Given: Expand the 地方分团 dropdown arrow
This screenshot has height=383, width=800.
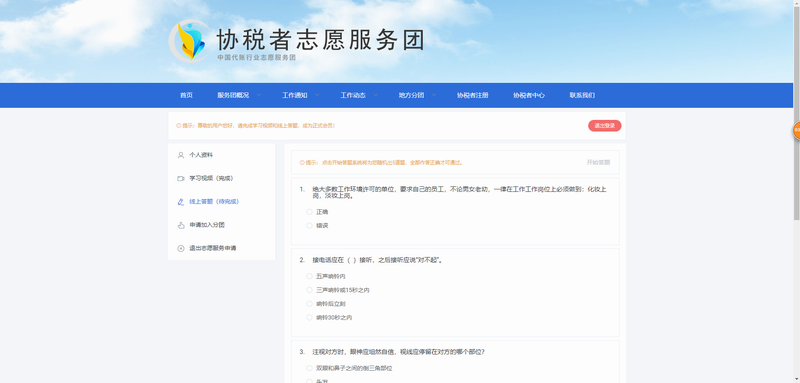Looking at the screenshot, I should point(434,95).
